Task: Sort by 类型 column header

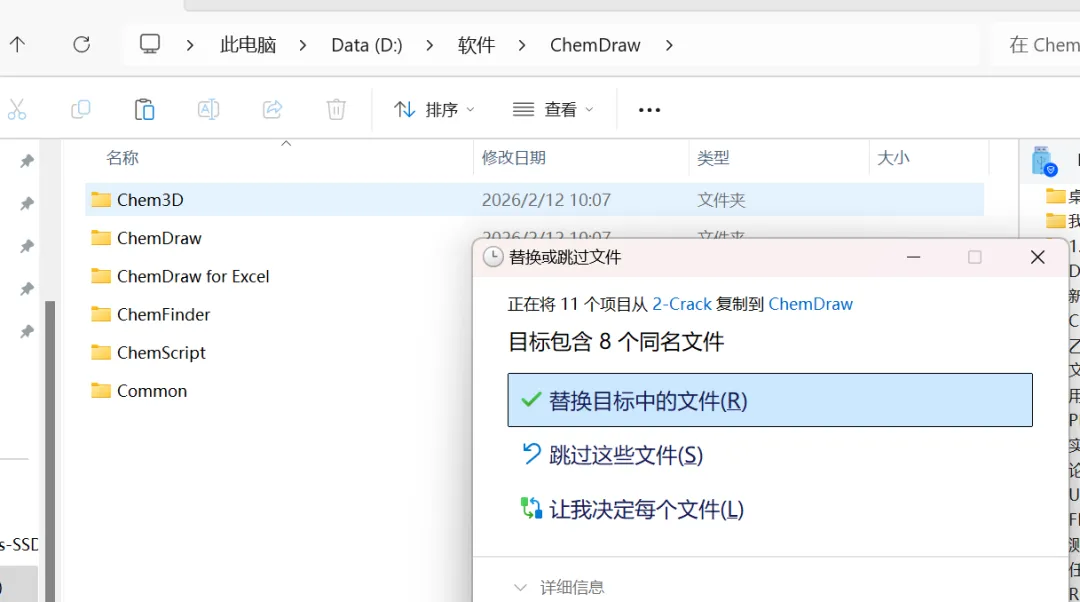Action: coord(713,158)
